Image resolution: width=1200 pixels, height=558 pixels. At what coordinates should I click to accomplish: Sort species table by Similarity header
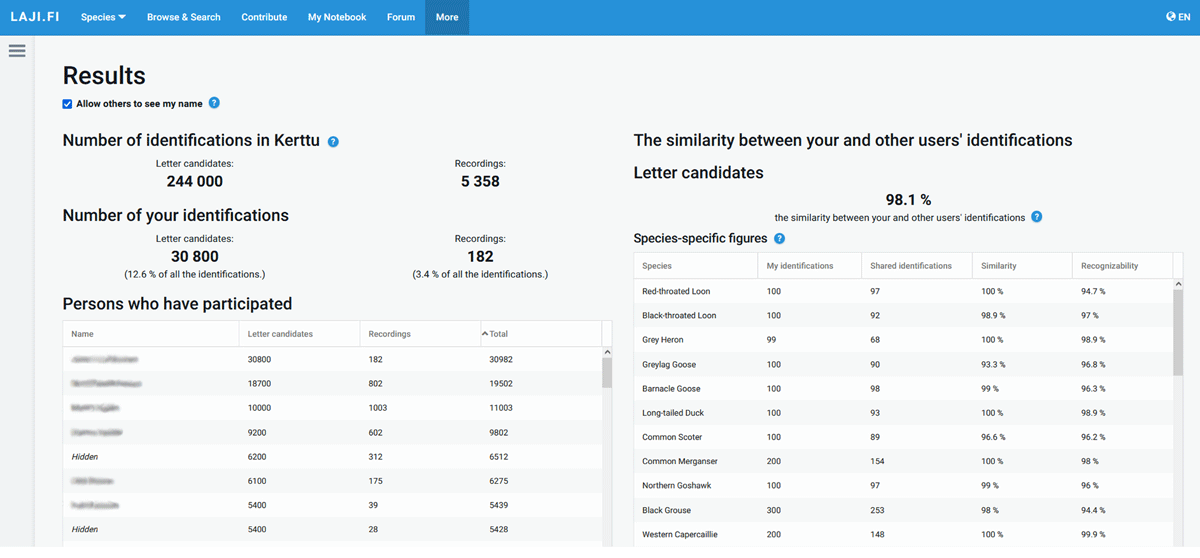click(x=1001, y=266)
